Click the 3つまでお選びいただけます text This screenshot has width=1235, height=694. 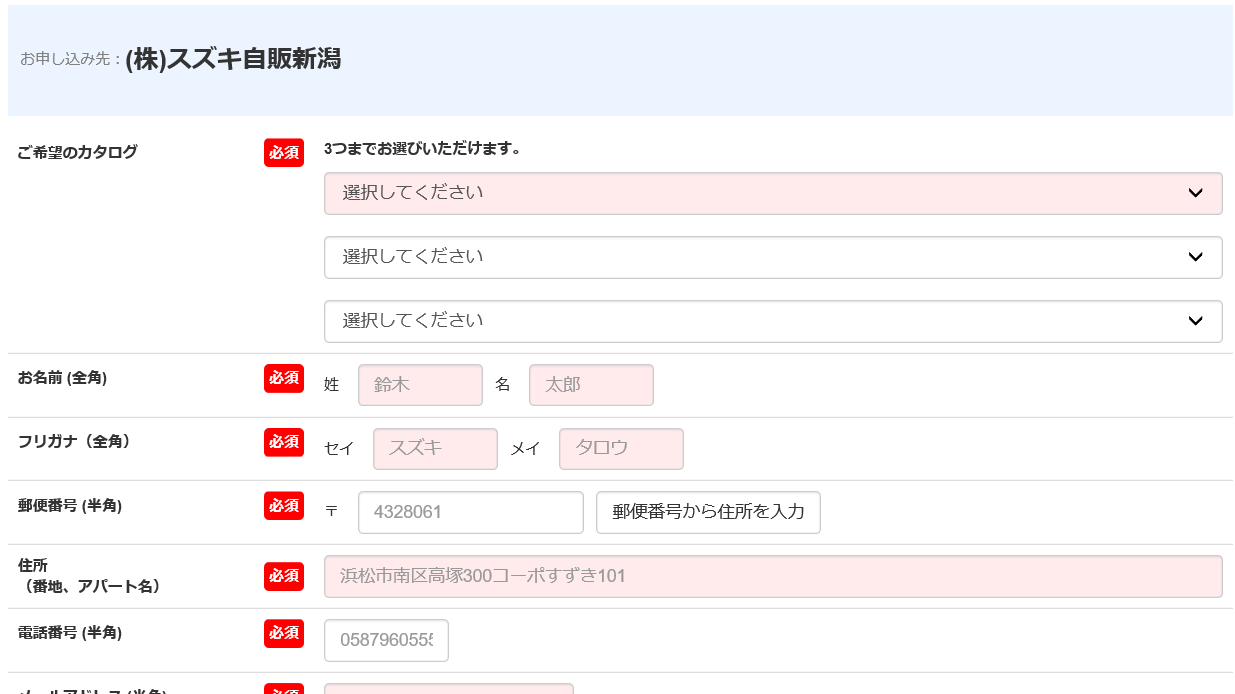422,149
